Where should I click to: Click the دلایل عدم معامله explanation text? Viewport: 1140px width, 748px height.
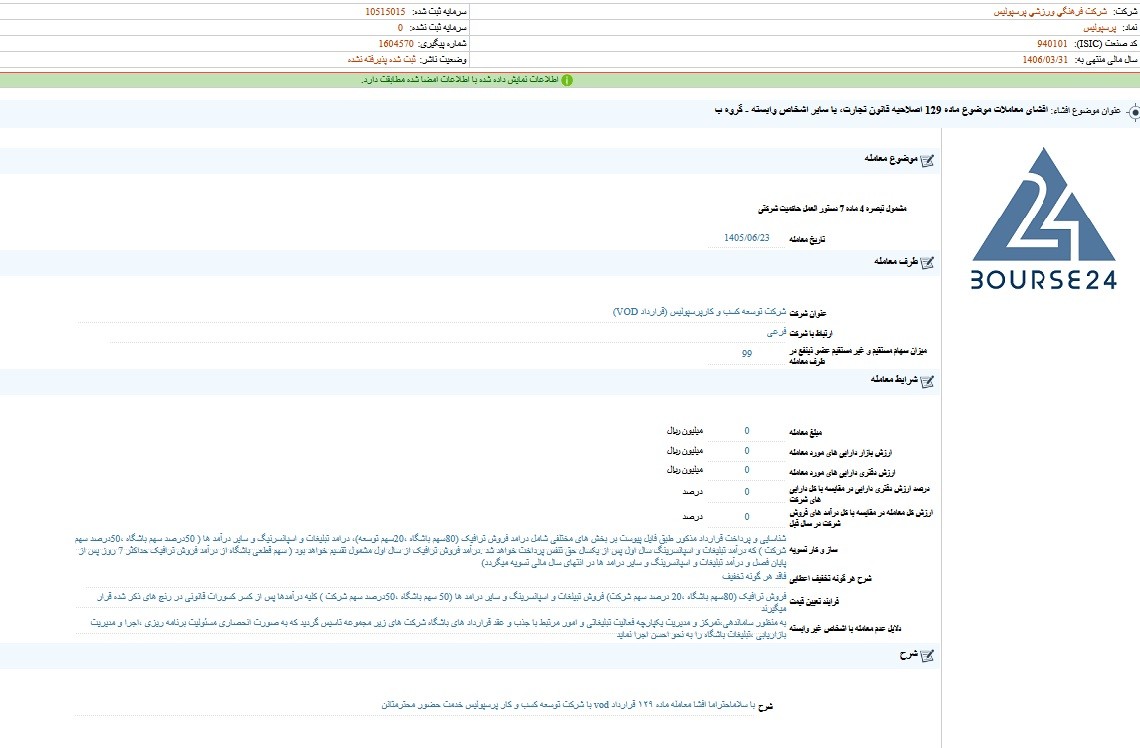point(438,629)
